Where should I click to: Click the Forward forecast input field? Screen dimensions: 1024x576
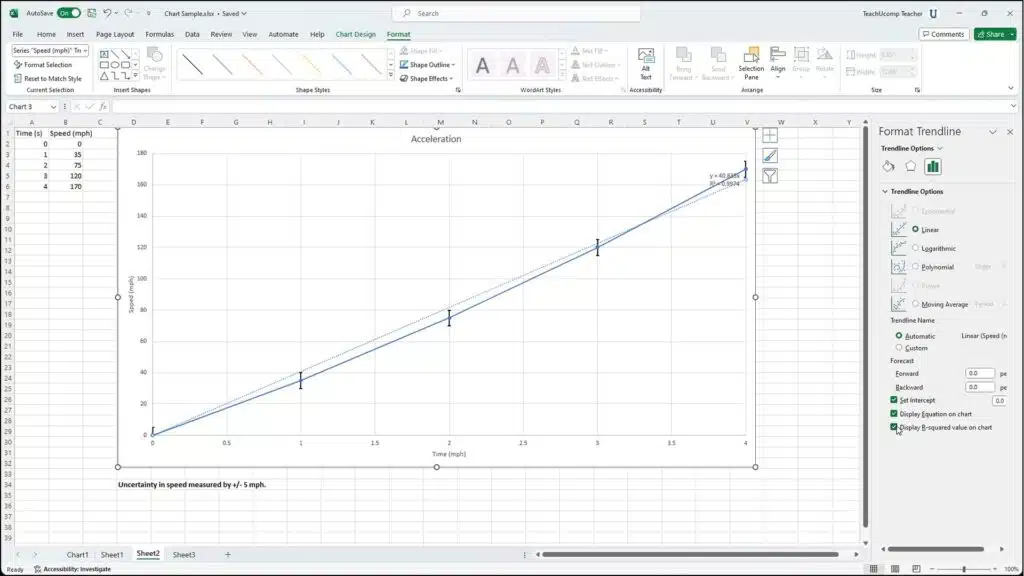pyautogui.click(x=980, y=373)
